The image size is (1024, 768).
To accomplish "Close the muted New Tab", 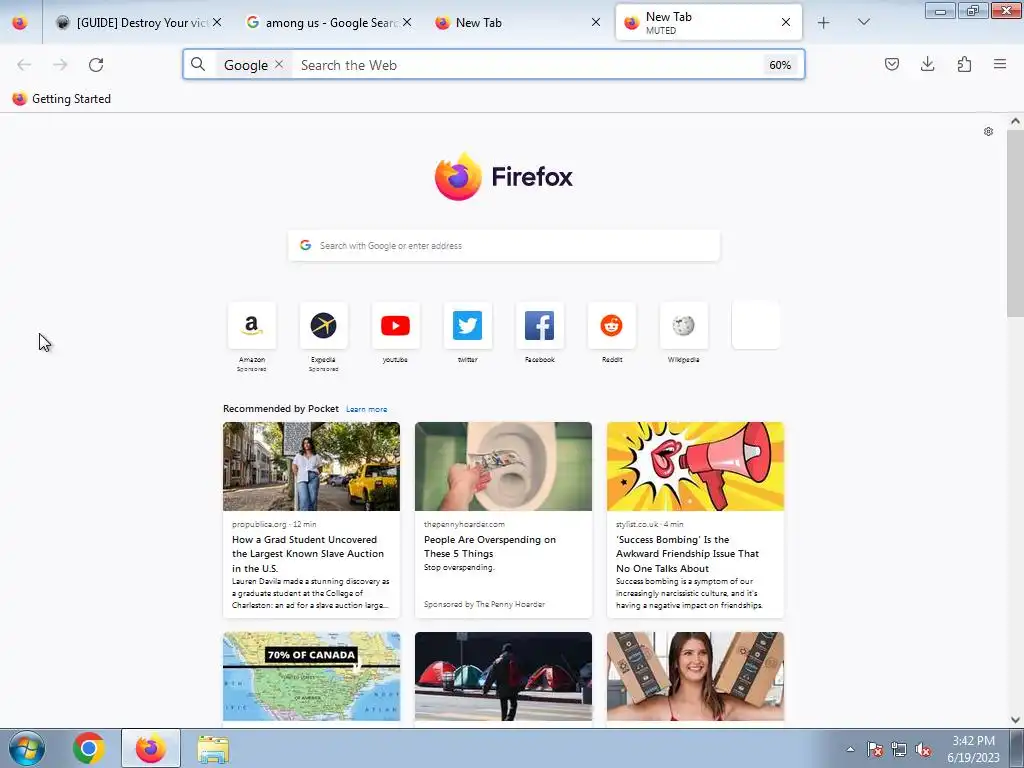I will [x=786, y=22].
